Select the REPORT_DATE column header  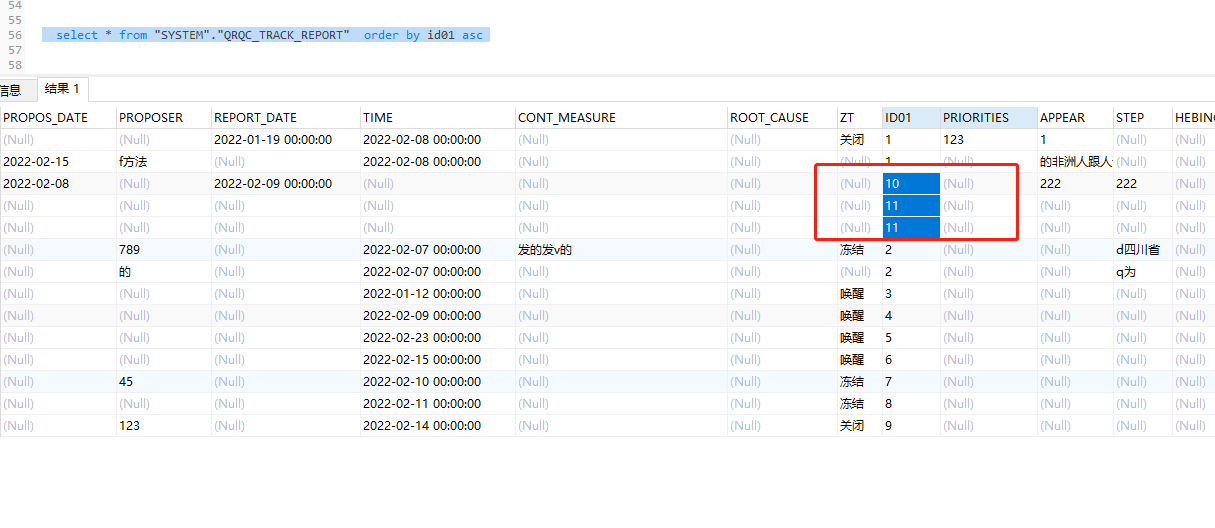coord(285,117)
